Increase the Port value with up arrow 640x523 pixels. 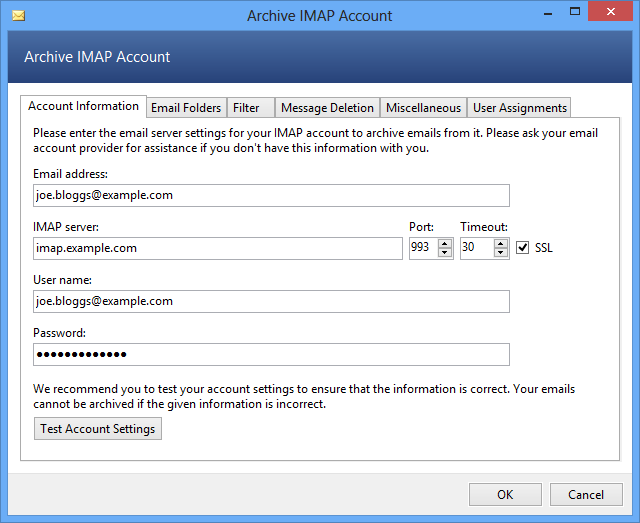[x=445, y=243]
